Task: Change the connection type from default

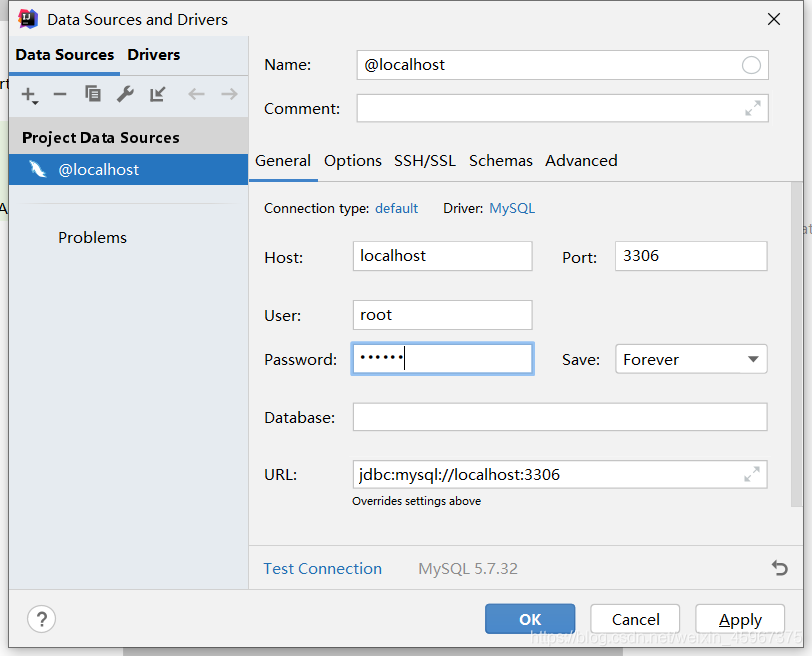Action: tap(396, 208)
